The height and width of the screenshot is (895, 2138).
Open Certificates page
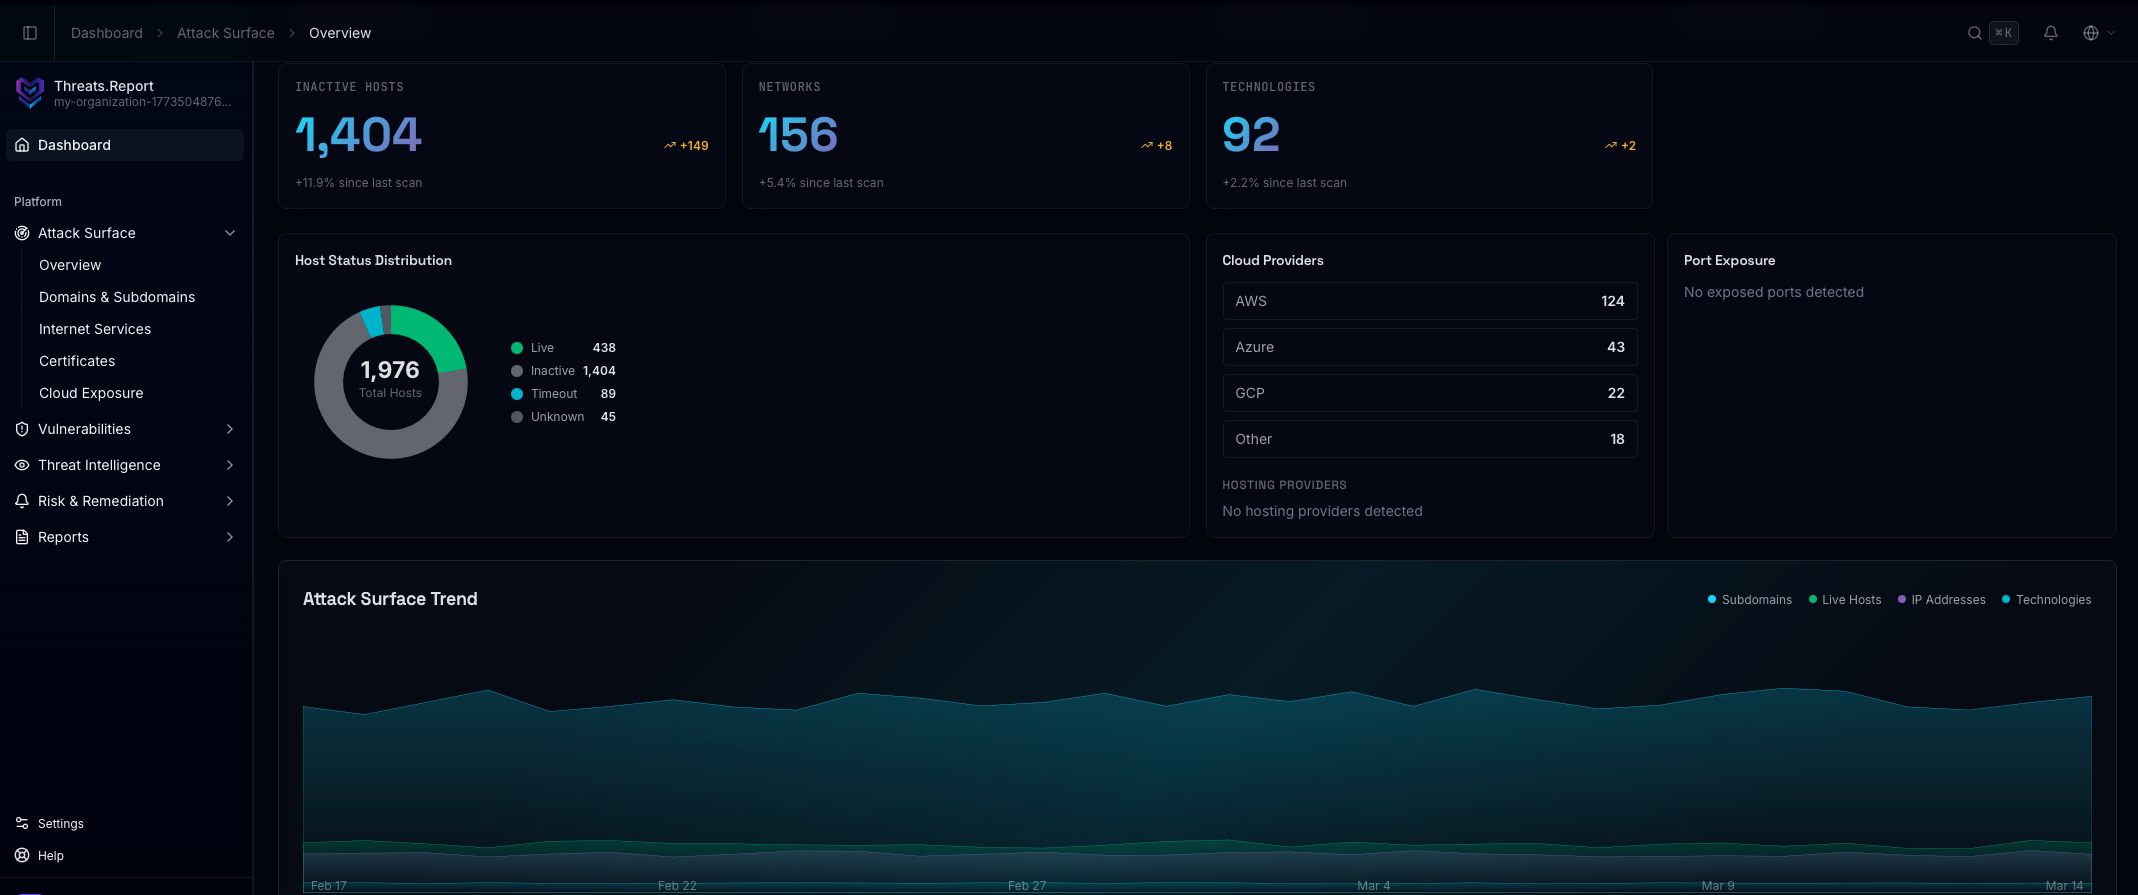pyautogui.click(x=77, y=361)
